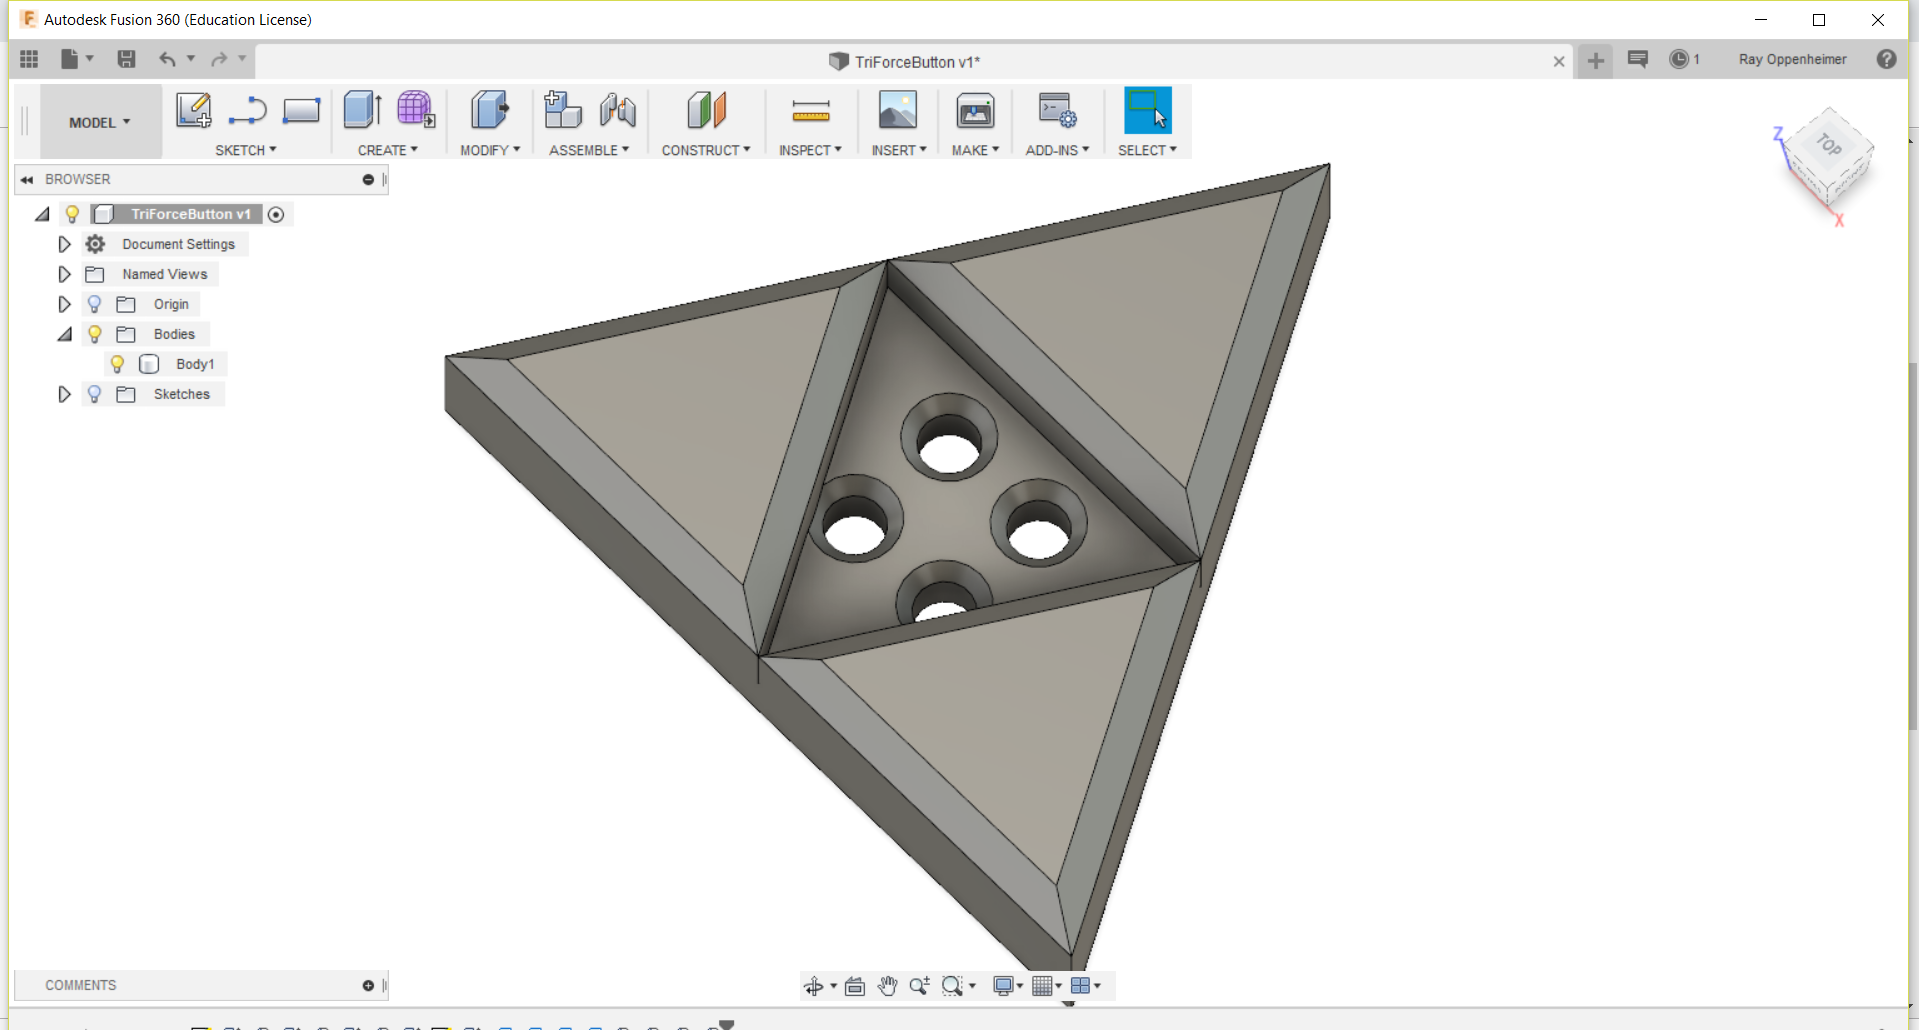Screen dimensions: 1919x1030
Task: Collapse the BROWSER panel arrows
Action: [27, 180]
